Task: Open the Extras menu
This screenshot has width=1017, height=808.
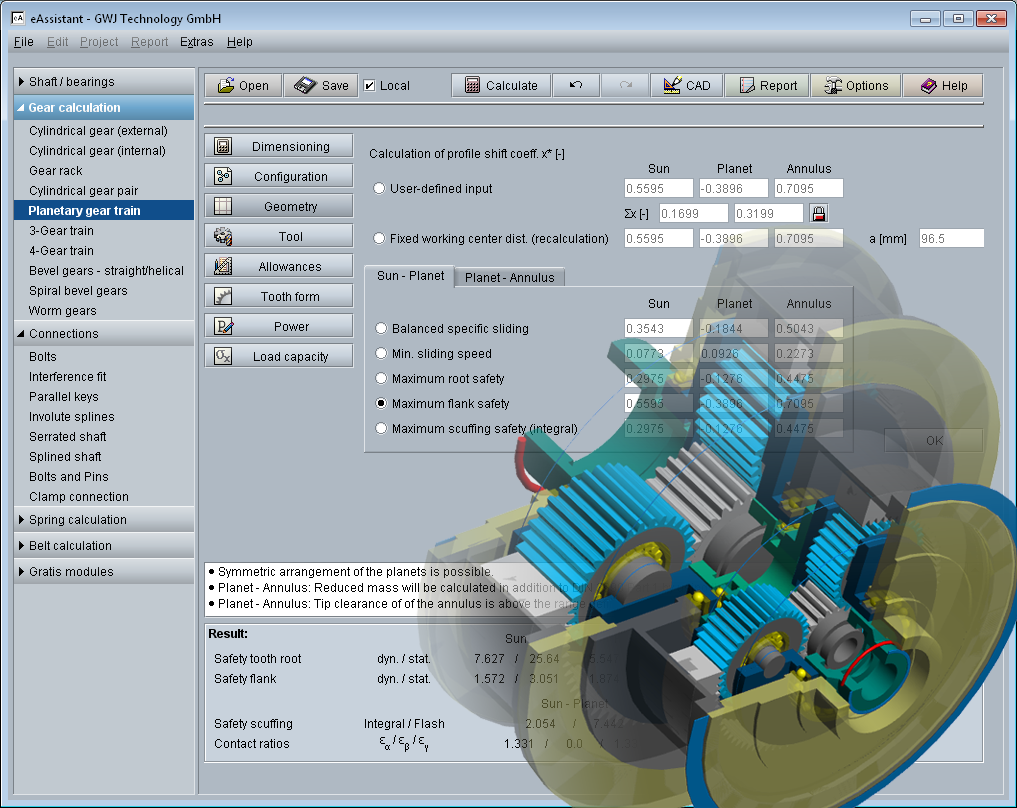Action: point(196,42)
